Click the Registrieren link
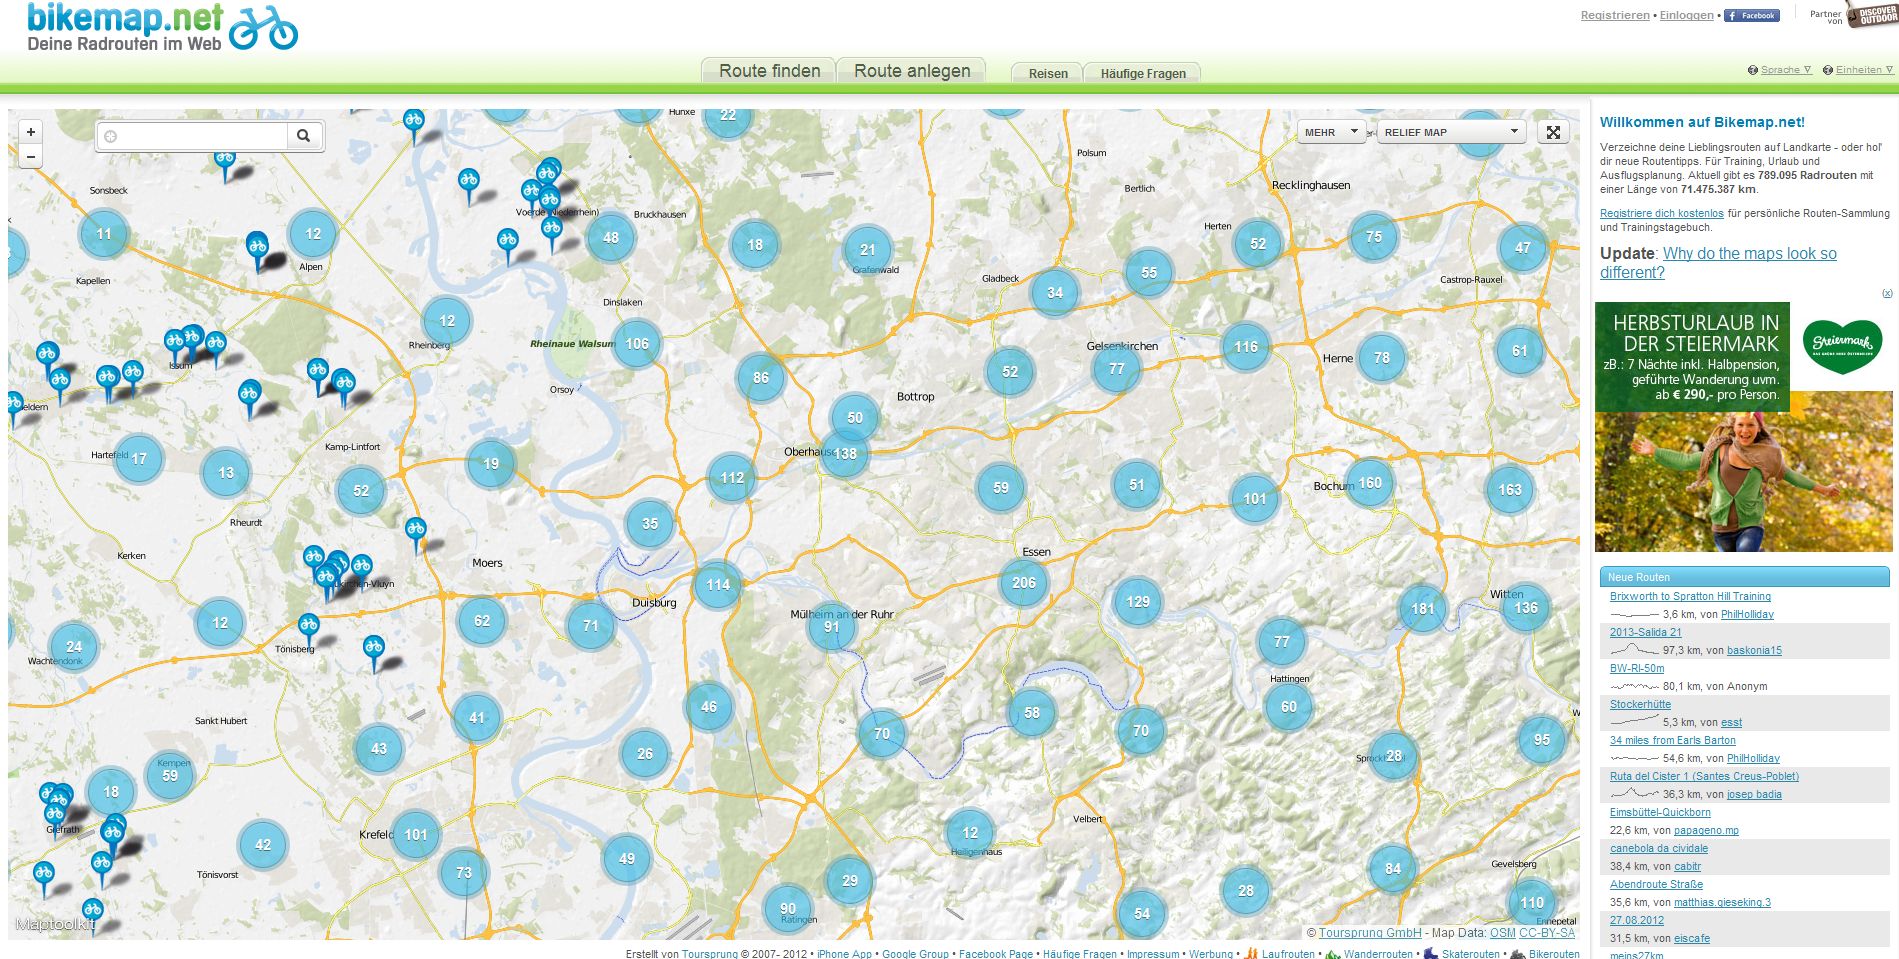This screenshot has height=959, width=1899. point(1614,15)
